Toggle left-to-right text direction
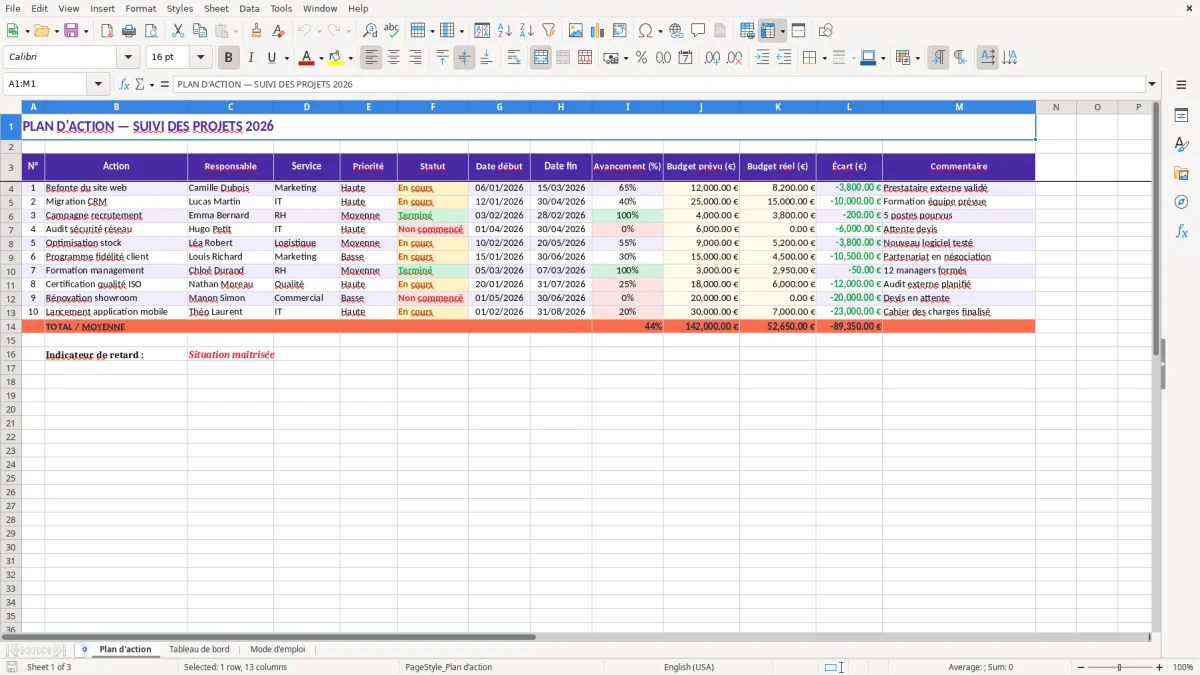Viewport: 1200px width, 675px height. pos(938,58)
